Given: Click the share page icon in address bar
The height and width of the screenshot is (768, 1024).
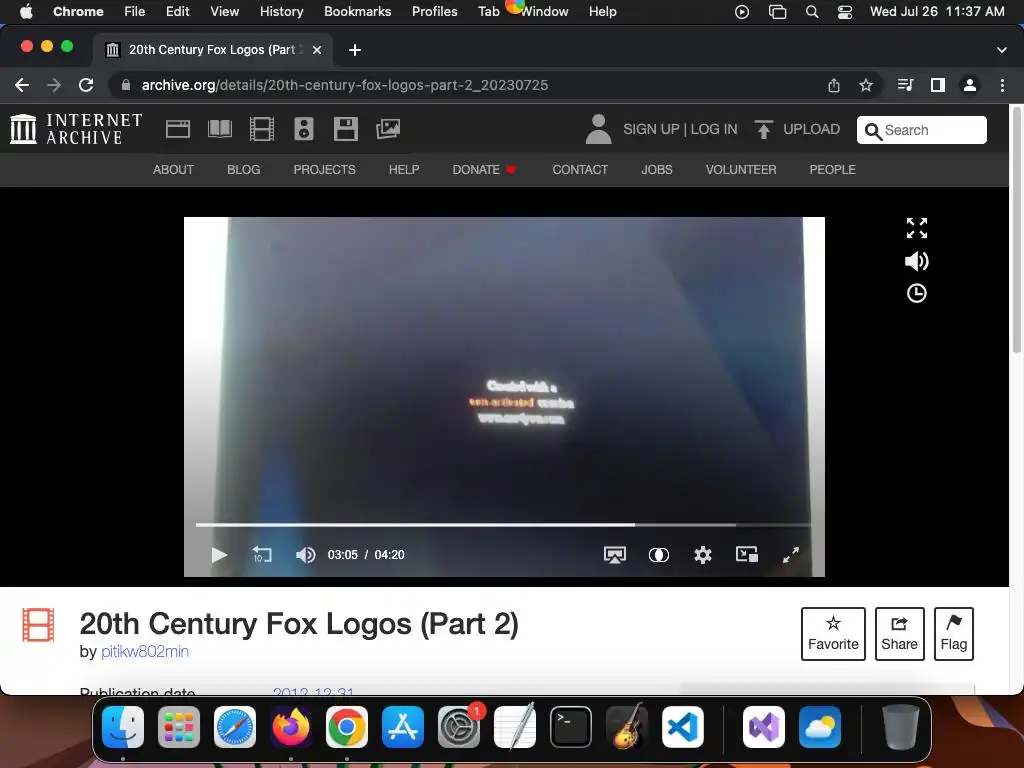Looking at the screenshot, I should [834, 85].
